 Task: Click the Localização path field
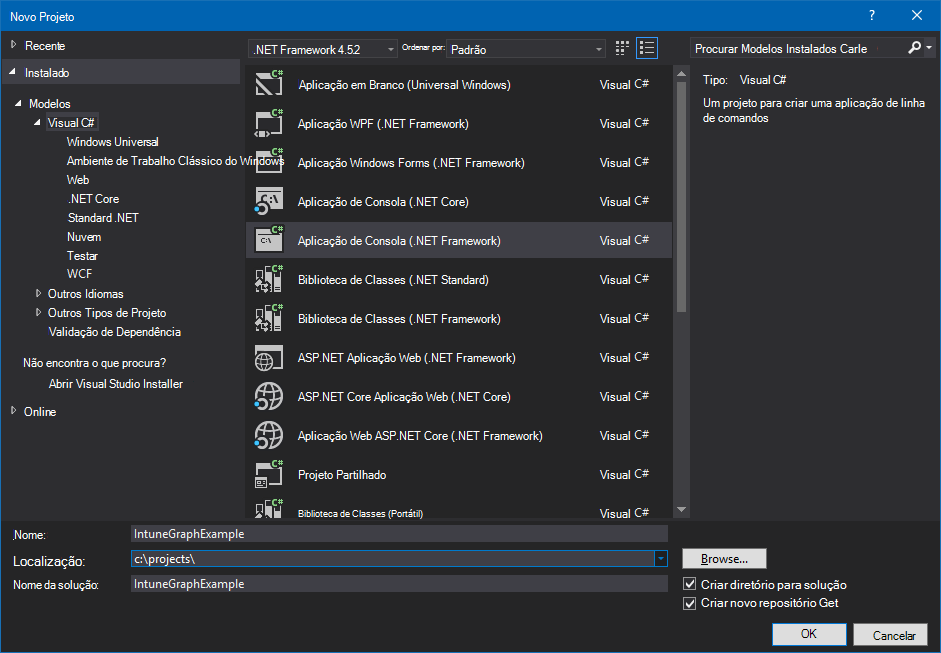(392, 559)
